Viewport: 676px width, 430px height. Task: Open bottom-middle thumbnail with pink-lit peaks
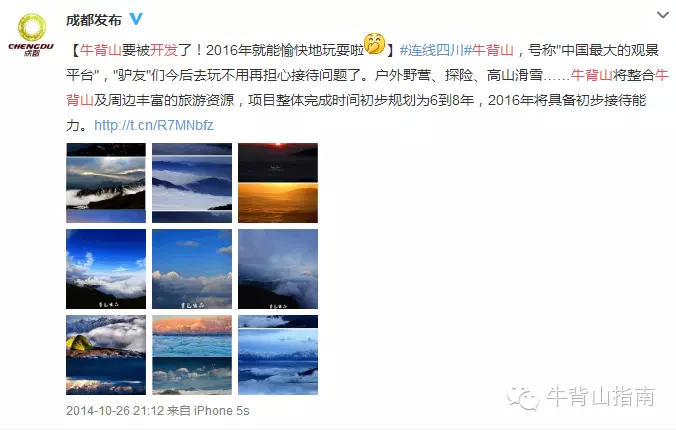[192, 355]
